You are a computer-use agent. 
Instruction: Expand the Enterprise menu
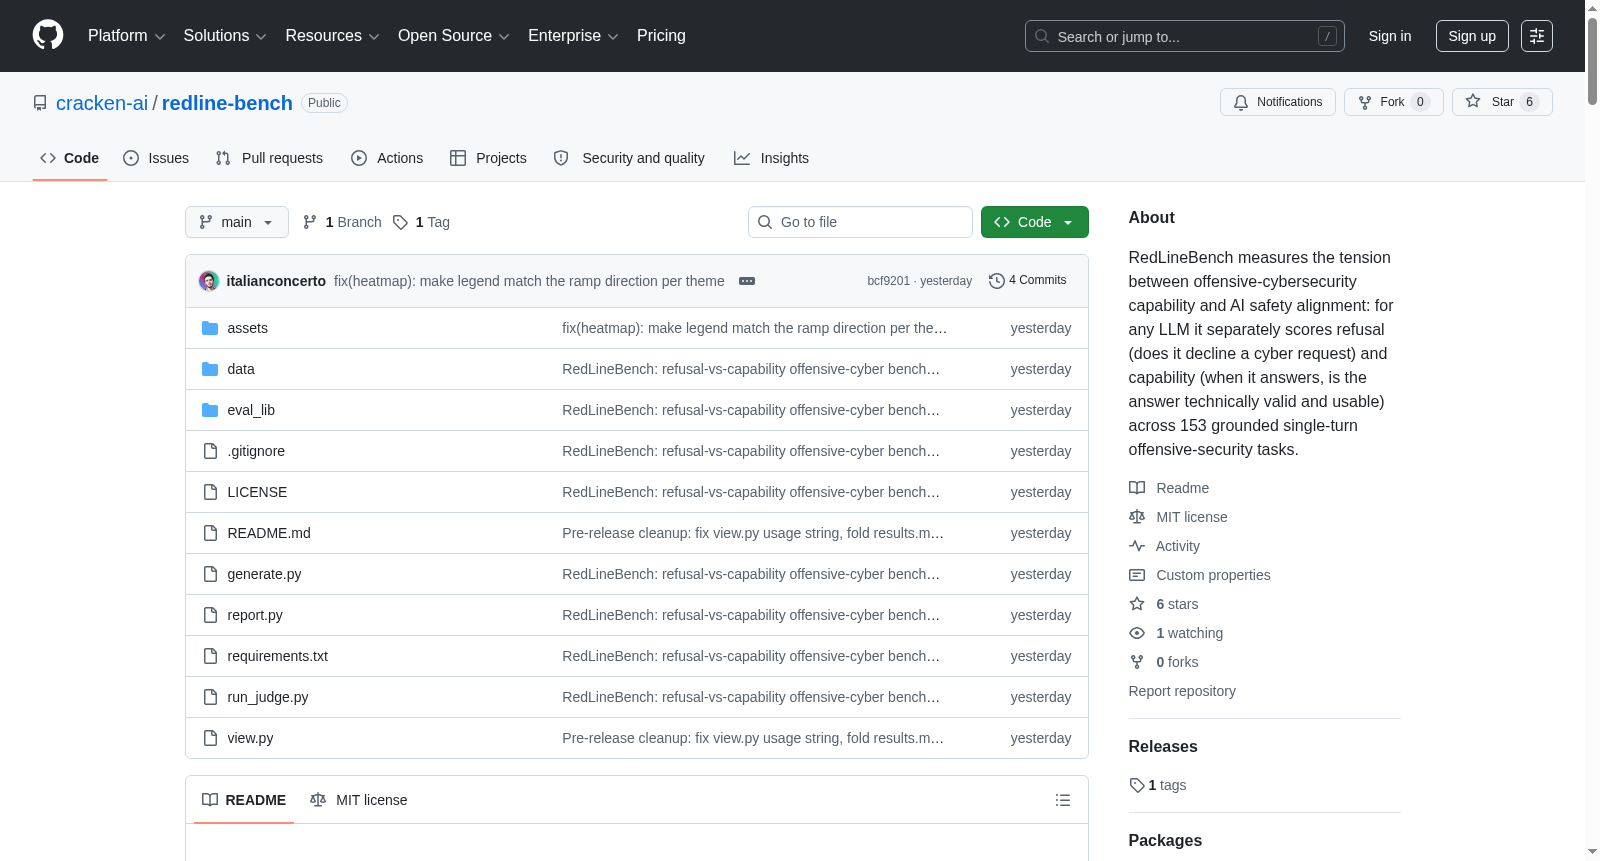tap(573, 36)
